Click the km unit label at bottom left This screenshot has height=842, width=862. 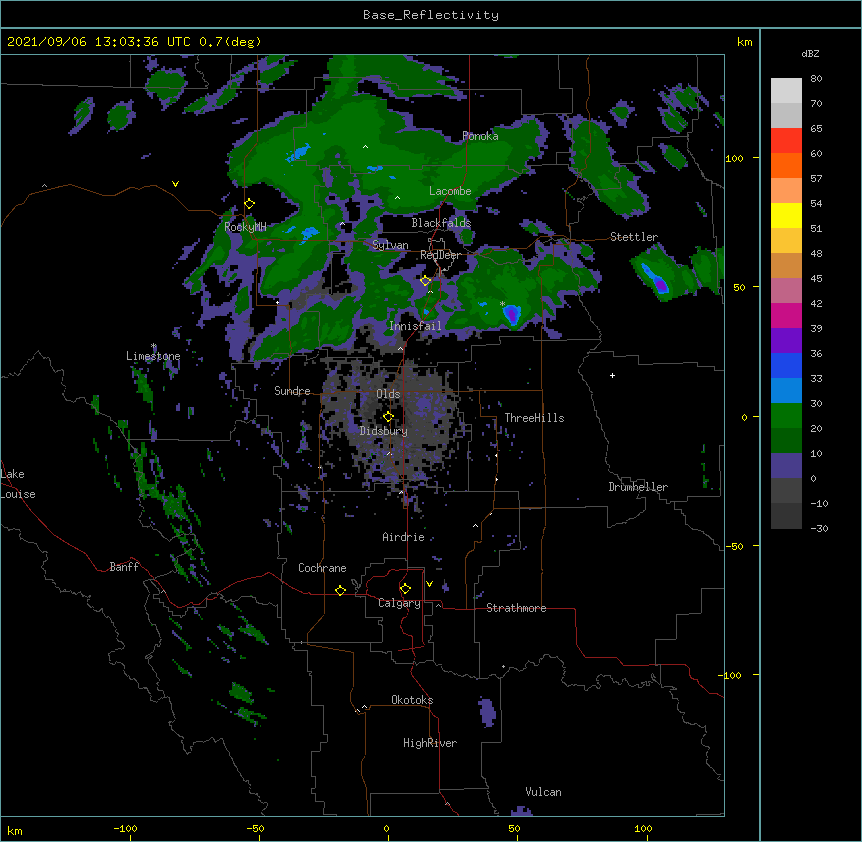click(x=15, y=831)
